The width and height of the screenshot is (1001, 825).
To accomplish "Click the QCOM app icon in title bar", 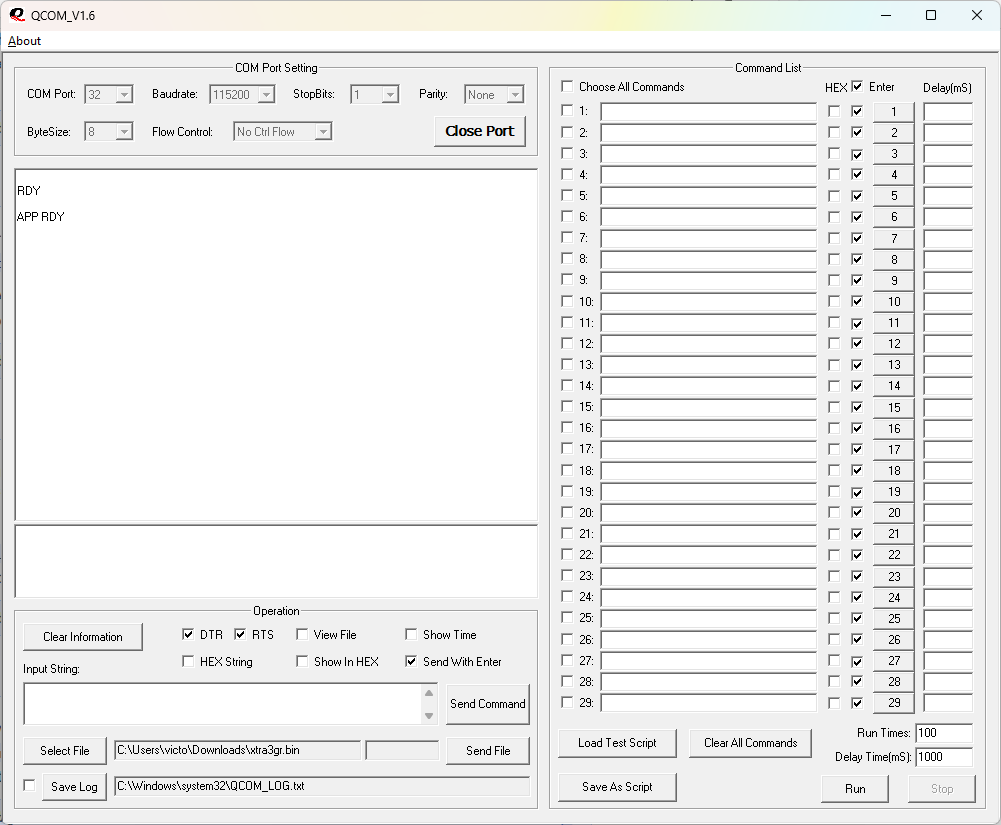I will click(x=16, y=15).
